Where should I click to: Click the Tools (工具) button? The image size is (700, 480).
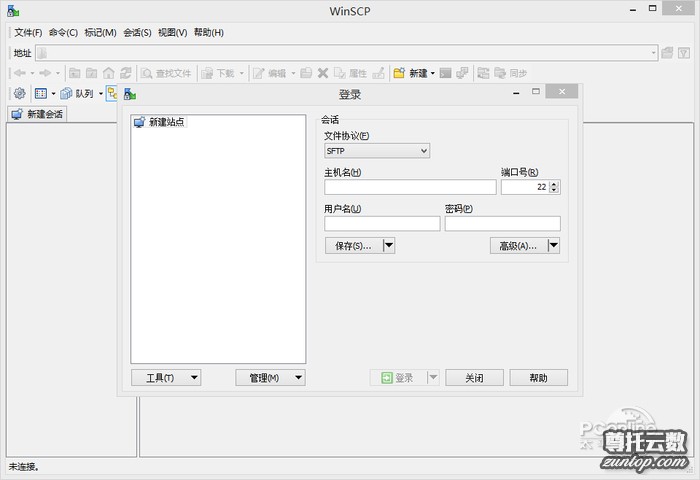tap(166, 378)
